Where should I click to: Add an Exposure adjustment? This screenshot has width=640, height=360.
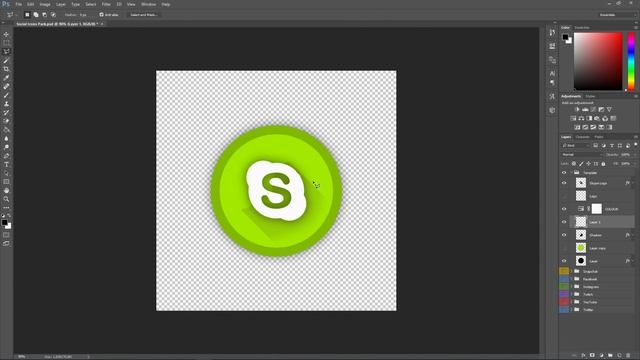tap(601, 109)
